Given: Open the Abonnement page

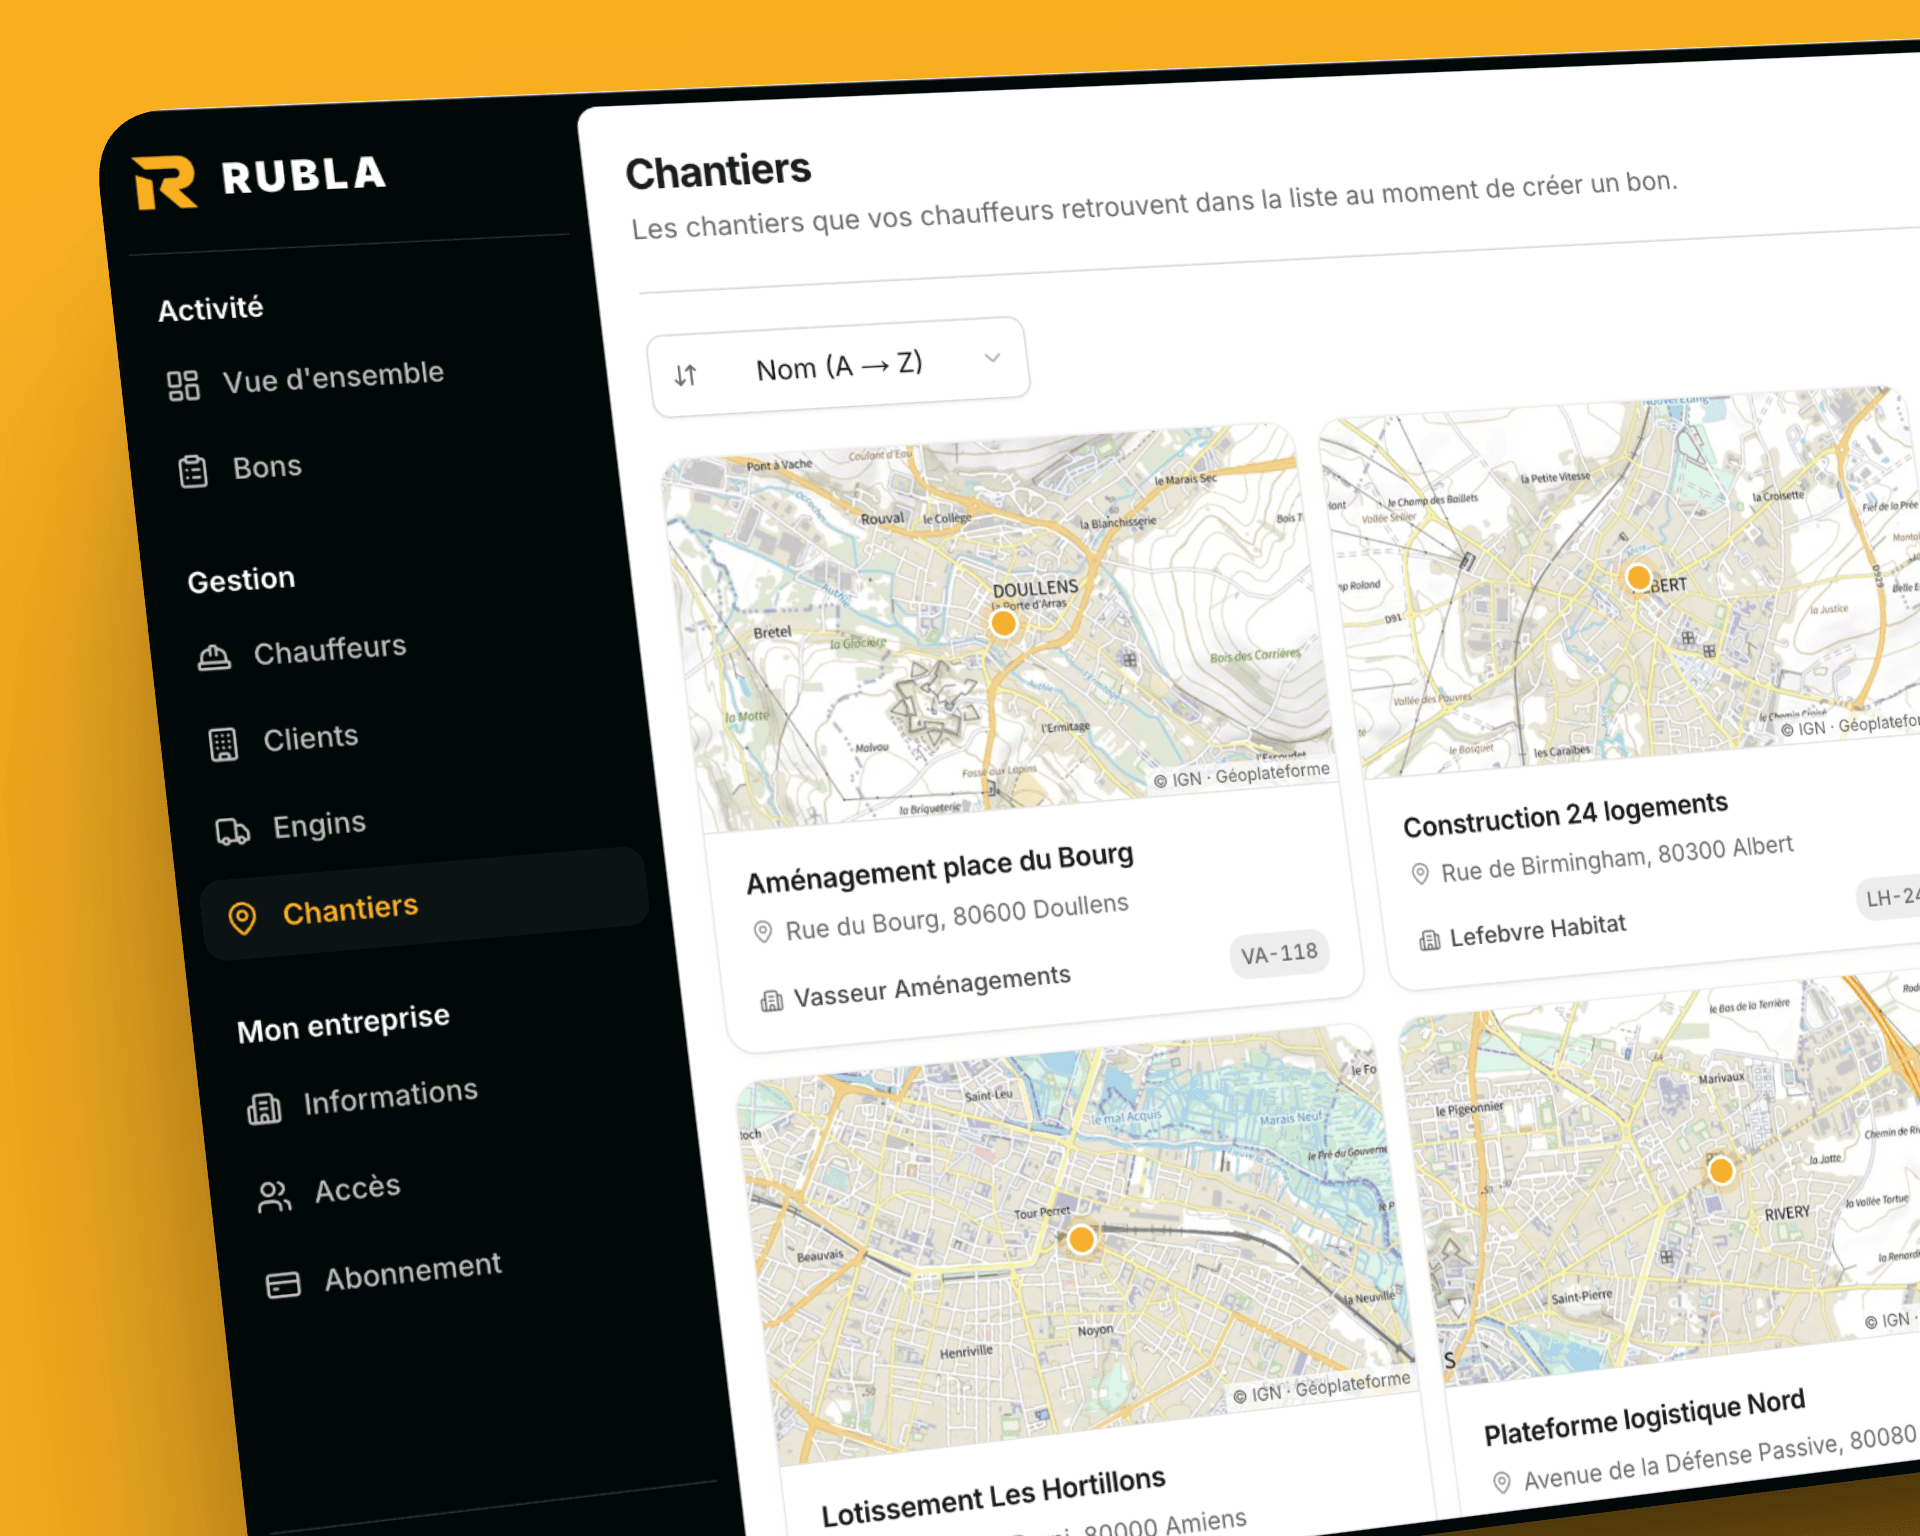Looking at the screenshot, I should coord(412,1272).
